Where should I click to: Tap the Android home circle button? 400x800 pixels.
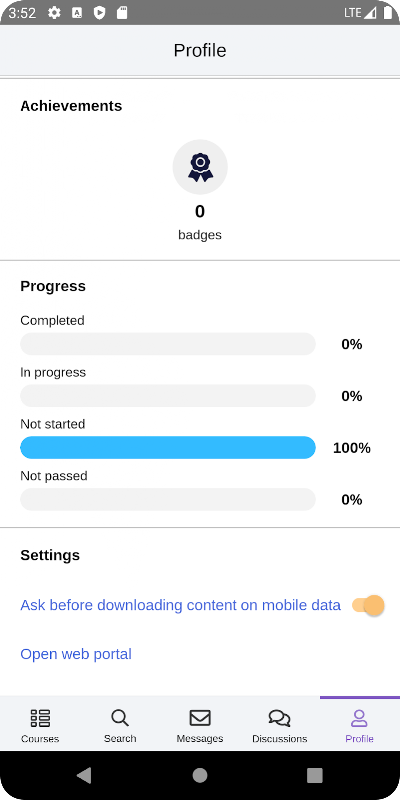200,775
